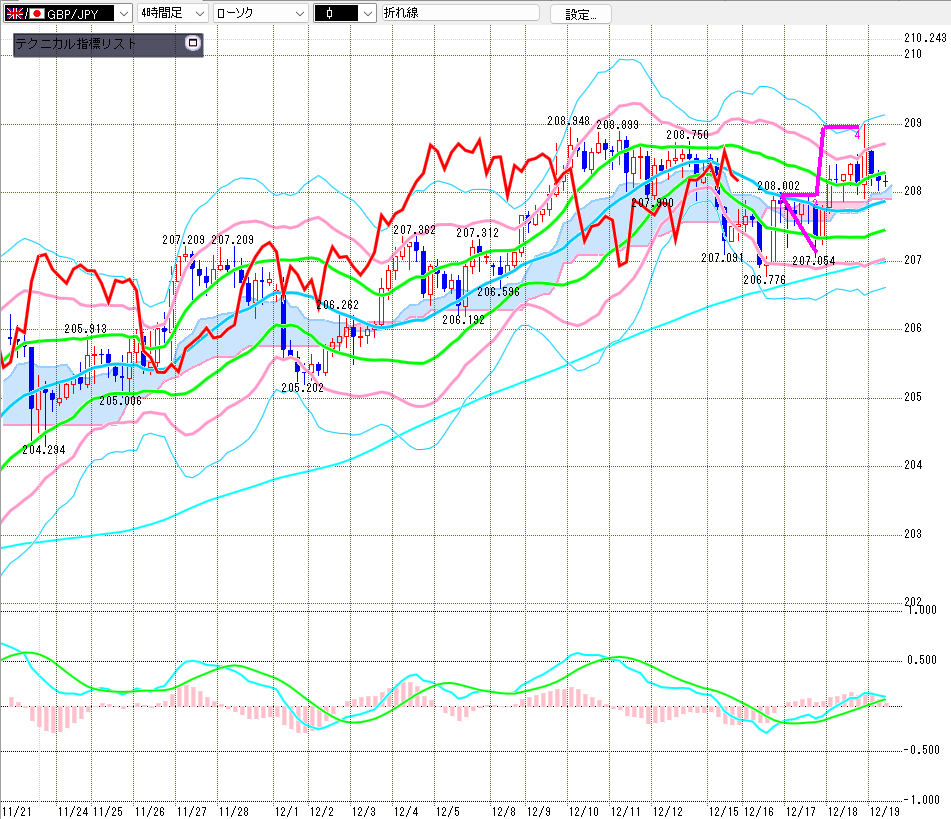Click the 折れ線 text field
The width and height of the screenshot is (951, 819).
pos(460,14)
